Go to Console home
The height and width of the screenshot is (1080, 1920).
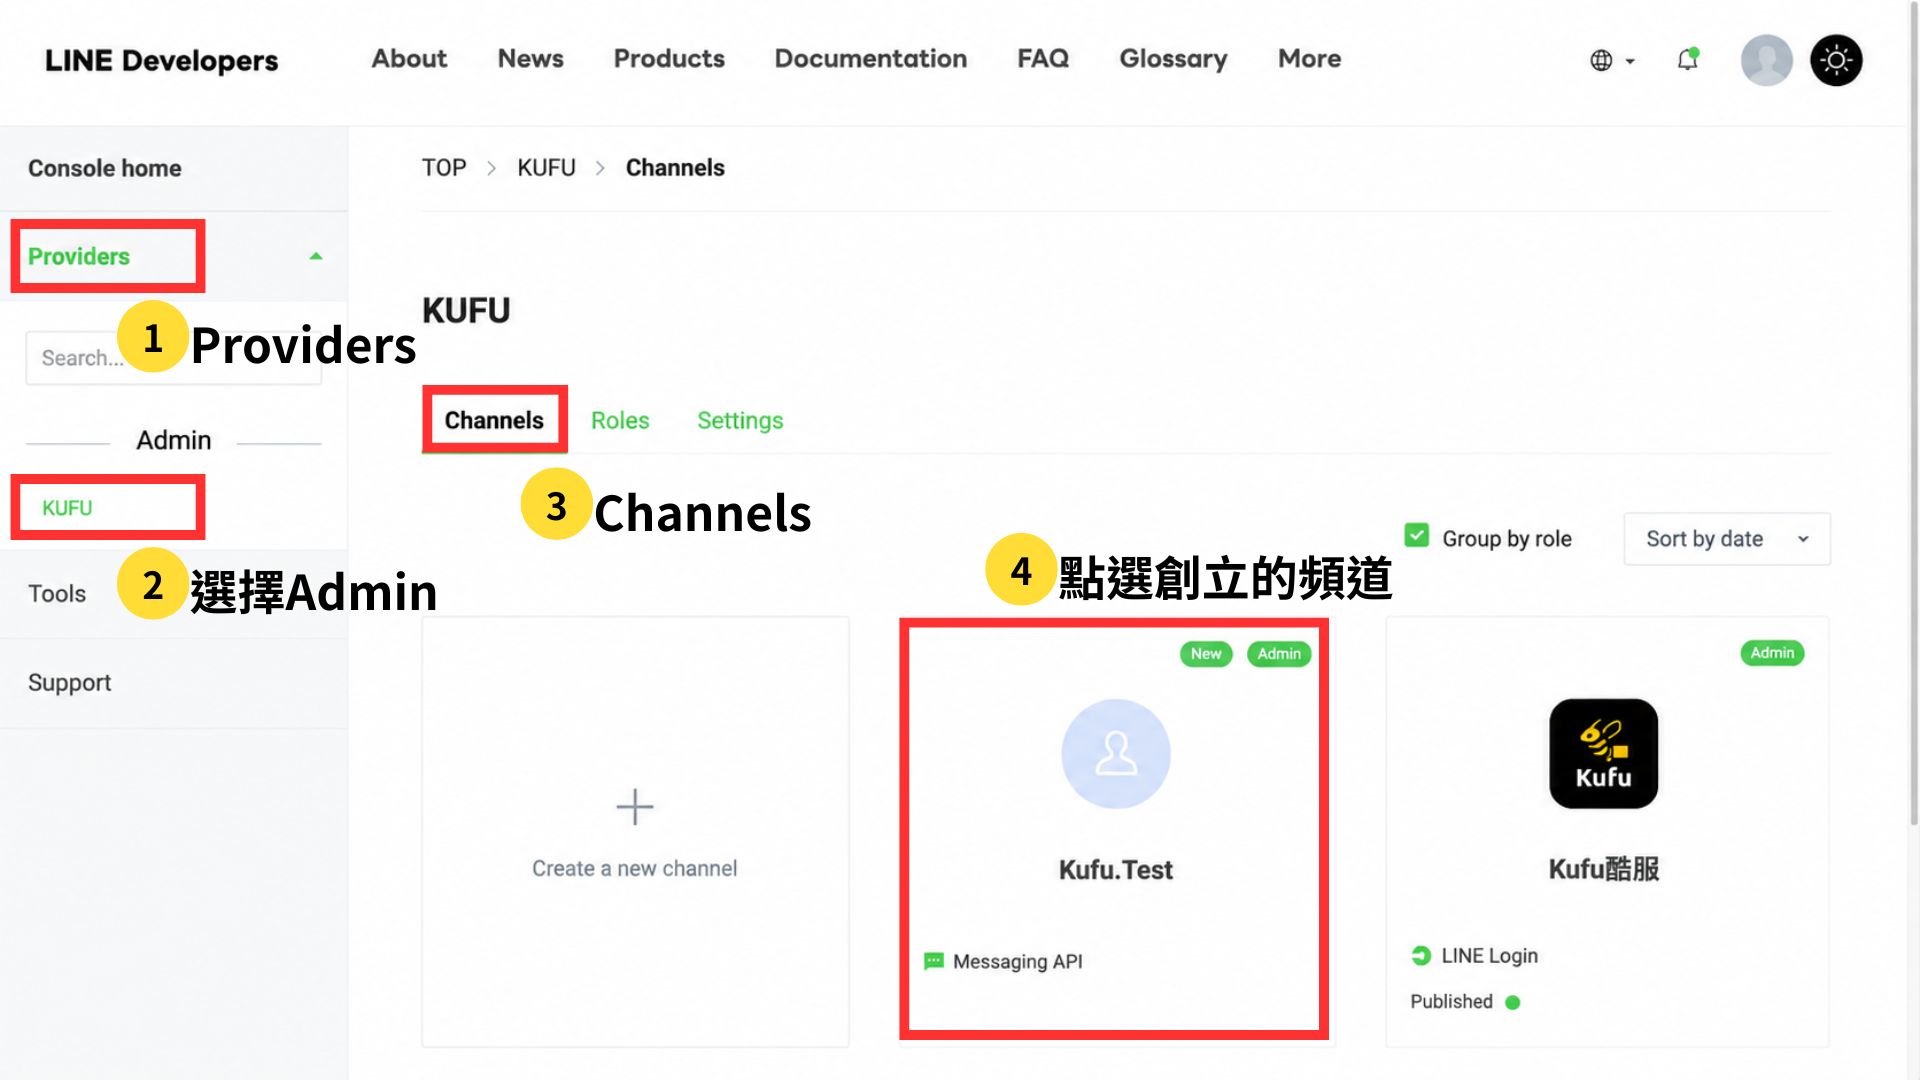[x=105, y=168]
